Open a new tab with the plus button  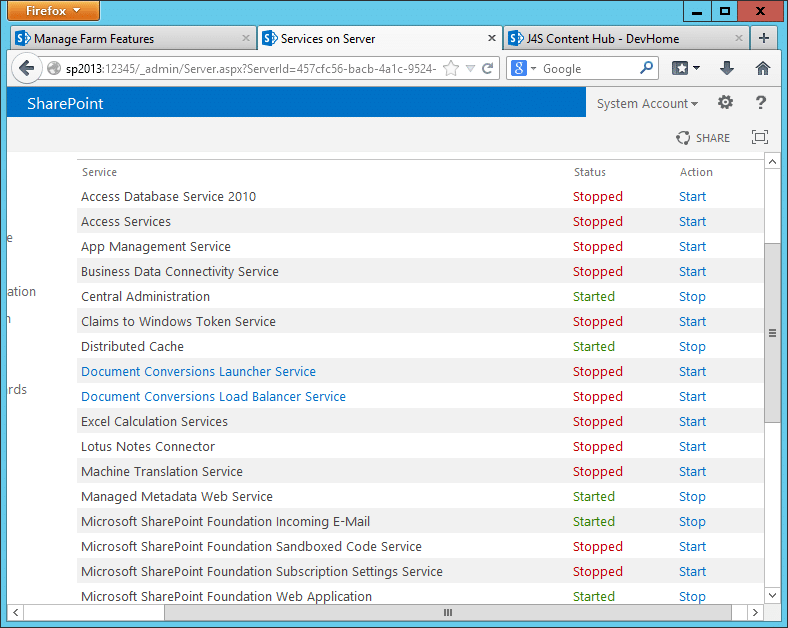point(763,38)
